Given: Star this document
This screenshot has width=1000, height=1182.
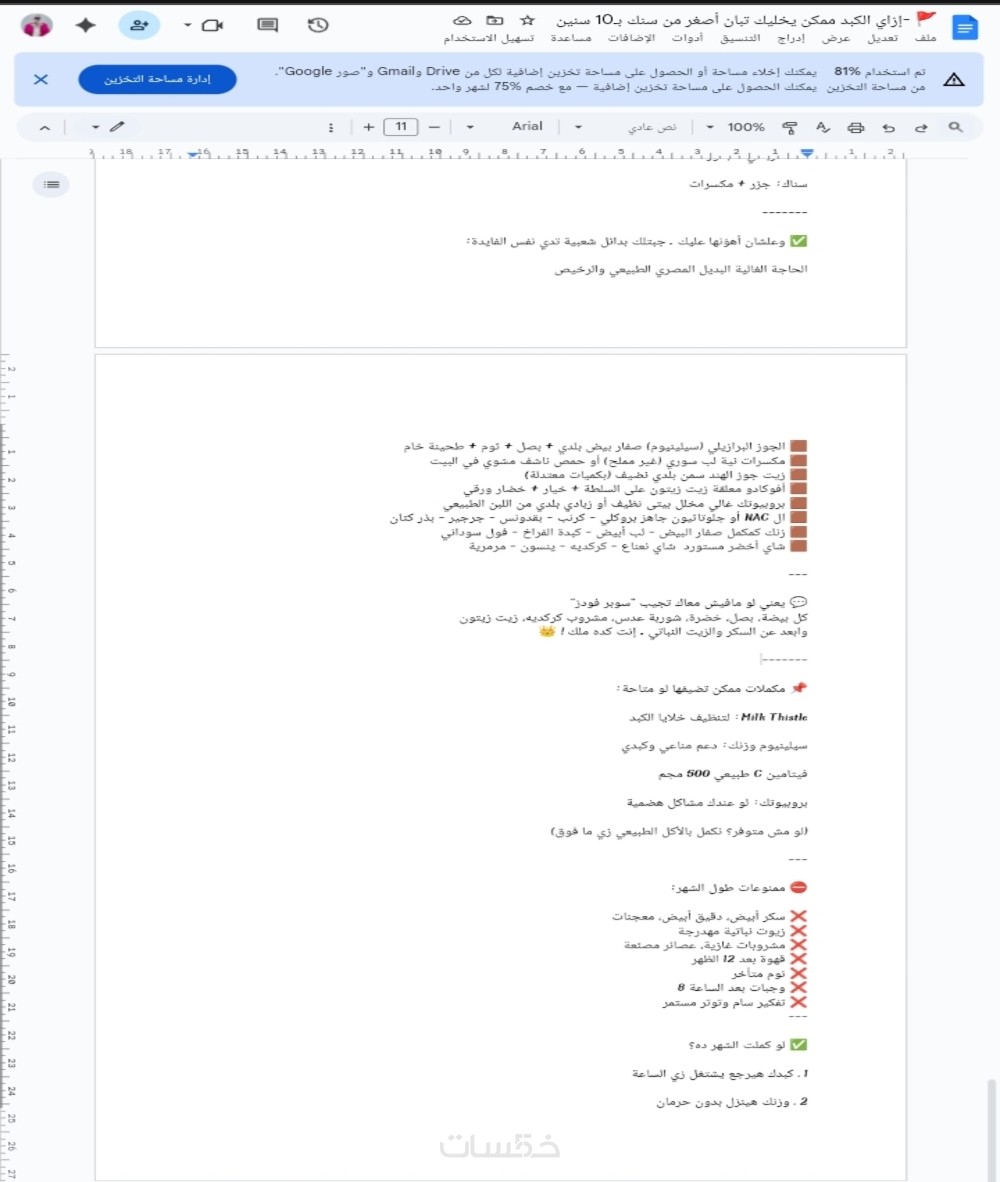Looking at the screenshot, I should pos(528,20).
